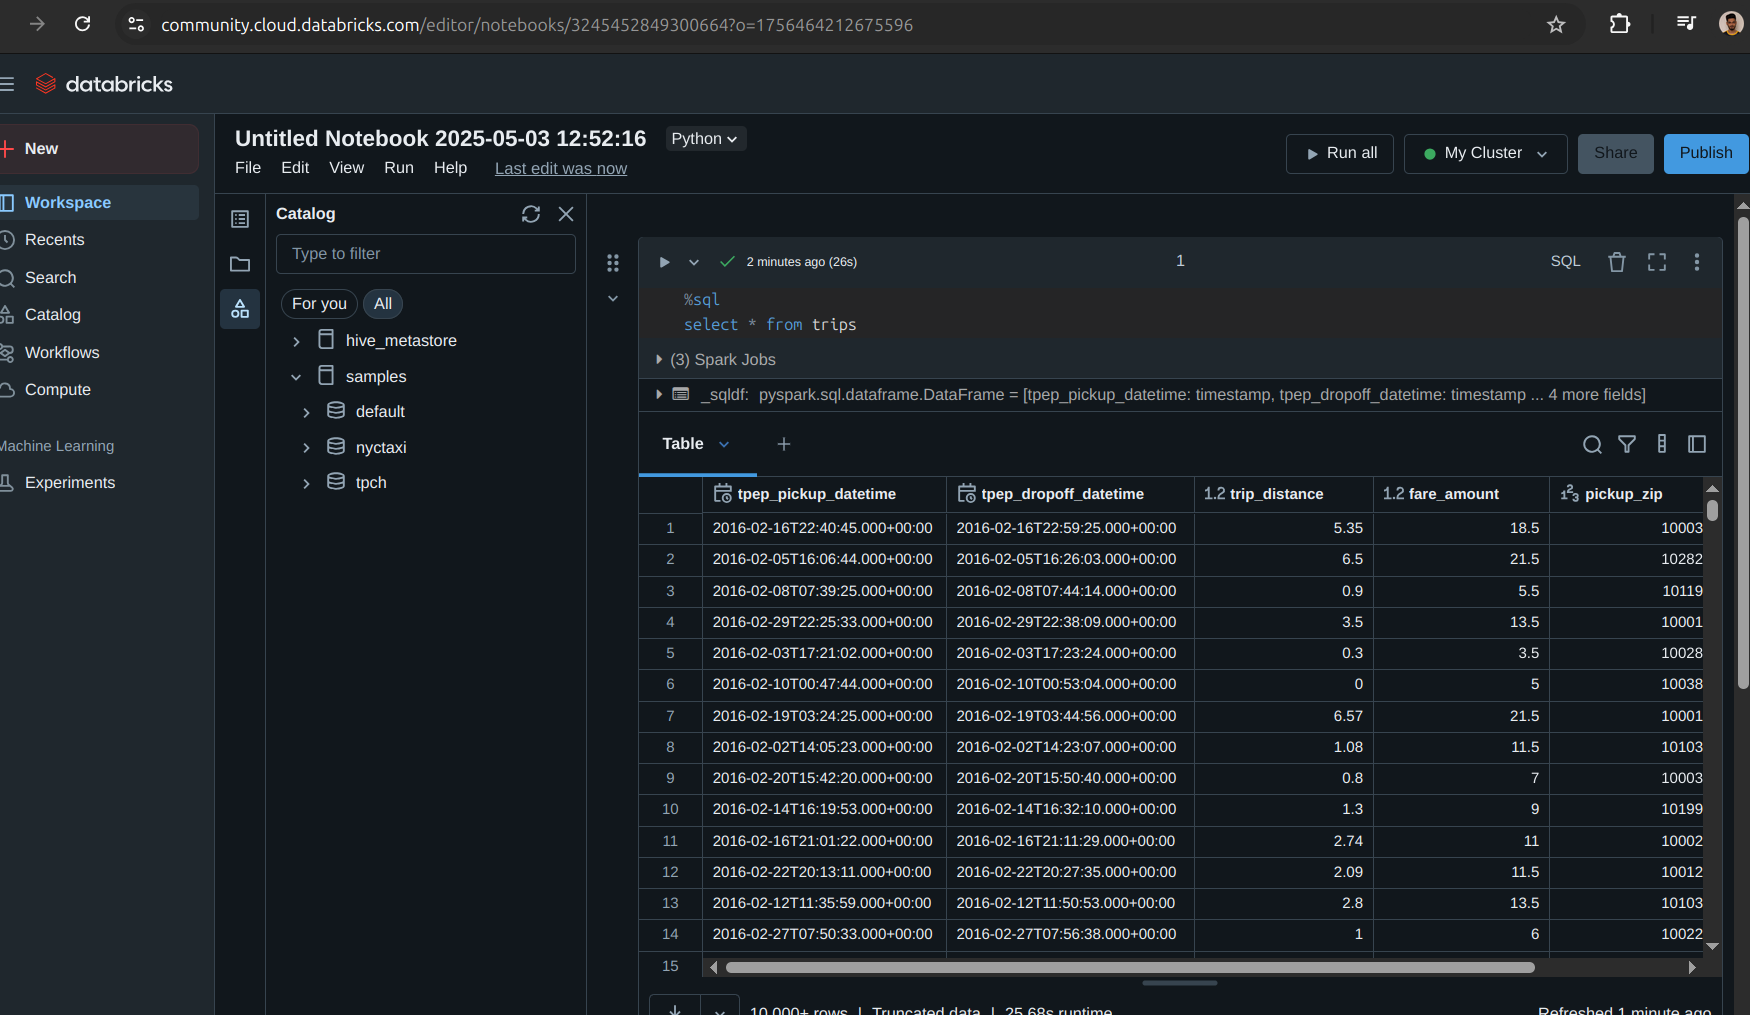The image size is (1750, 1015).
Task: Open the My Cluster dropdown
Action: tap(1485, 154)
